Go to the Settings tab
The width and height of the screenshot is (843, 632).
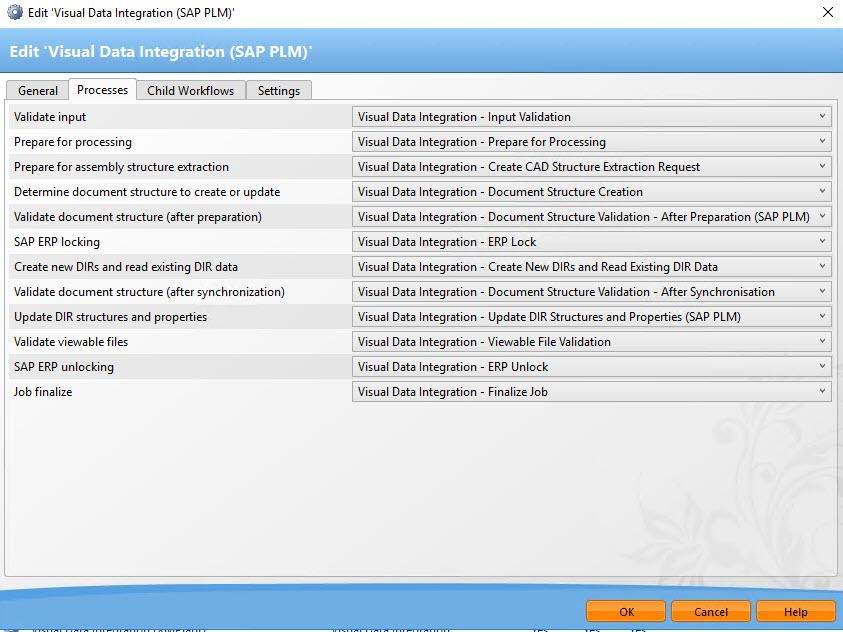(278, 90)
